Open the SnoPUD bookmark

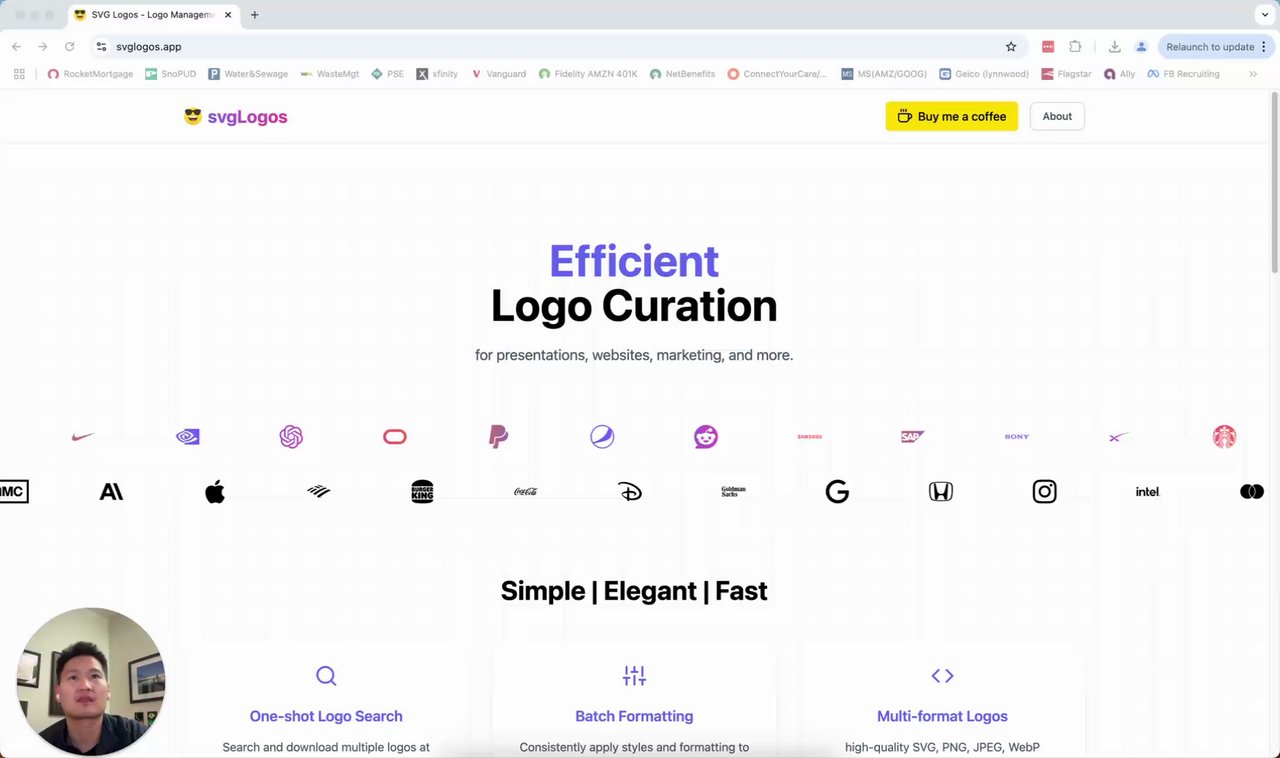(x=170, y=74)
